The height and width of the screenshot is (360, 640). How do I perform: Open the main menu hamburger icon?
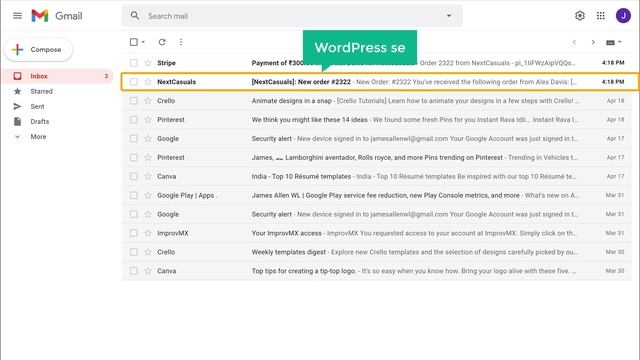(17, 16)
